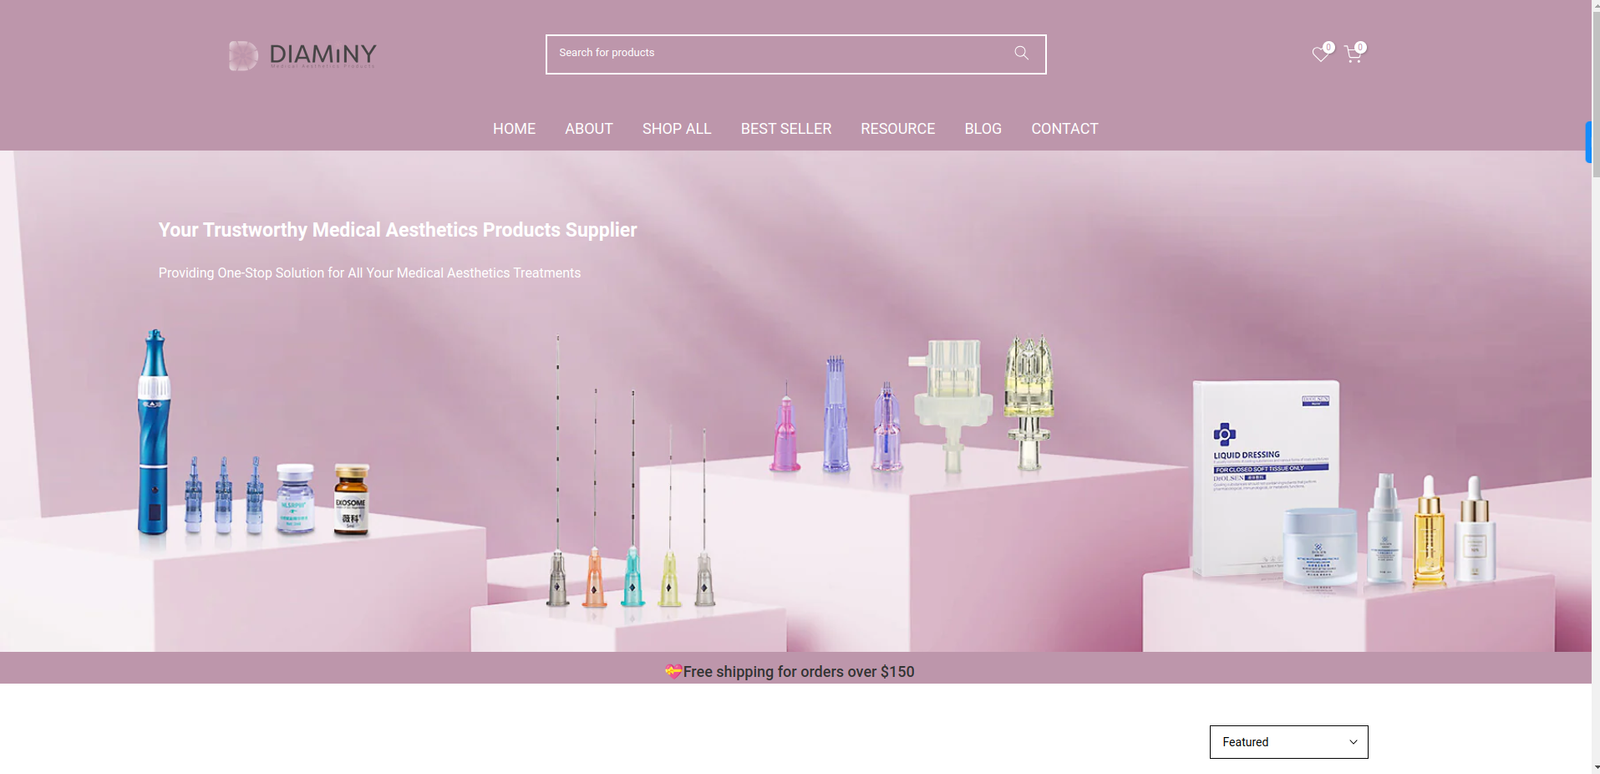Open the ABOUT page

(588, 129)
